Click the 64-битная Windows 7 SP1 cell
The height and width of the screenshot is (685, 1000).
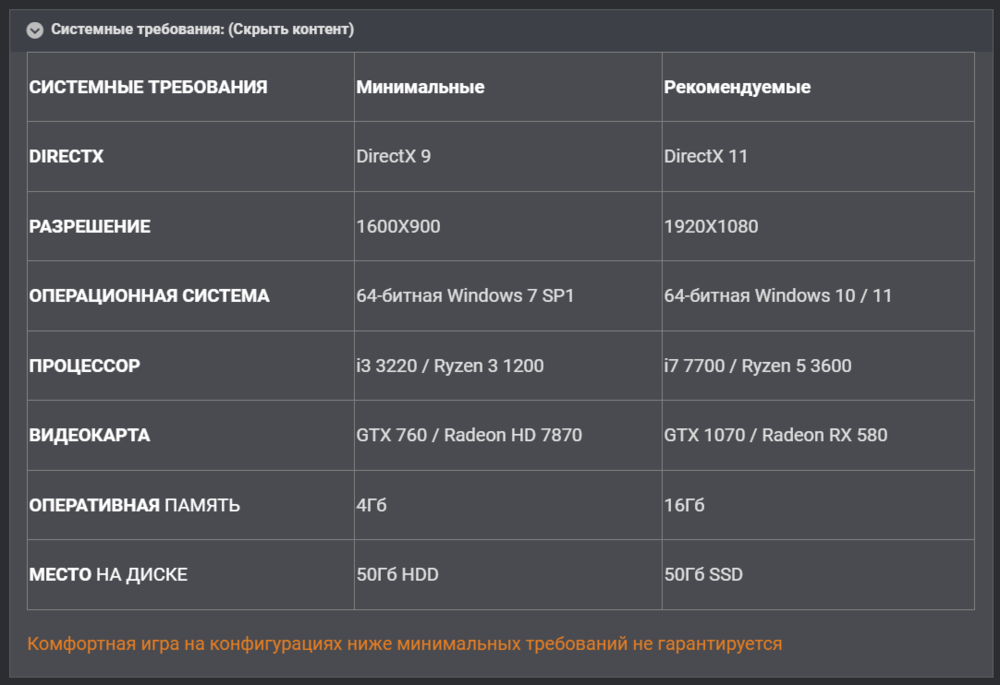coord(465,296)
